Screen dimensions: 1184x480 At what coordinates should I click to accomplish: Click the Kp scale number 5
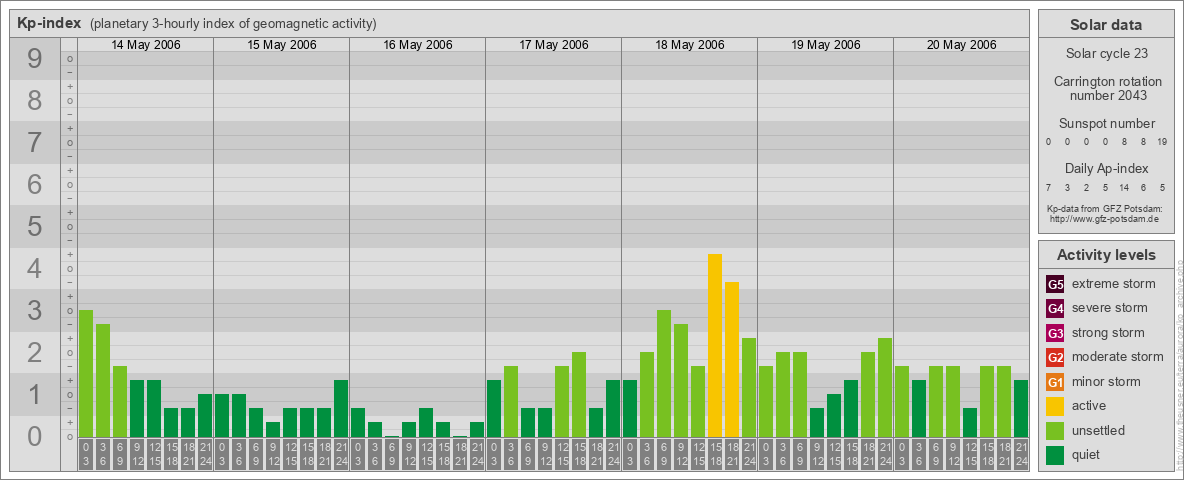tap(35, 226)
